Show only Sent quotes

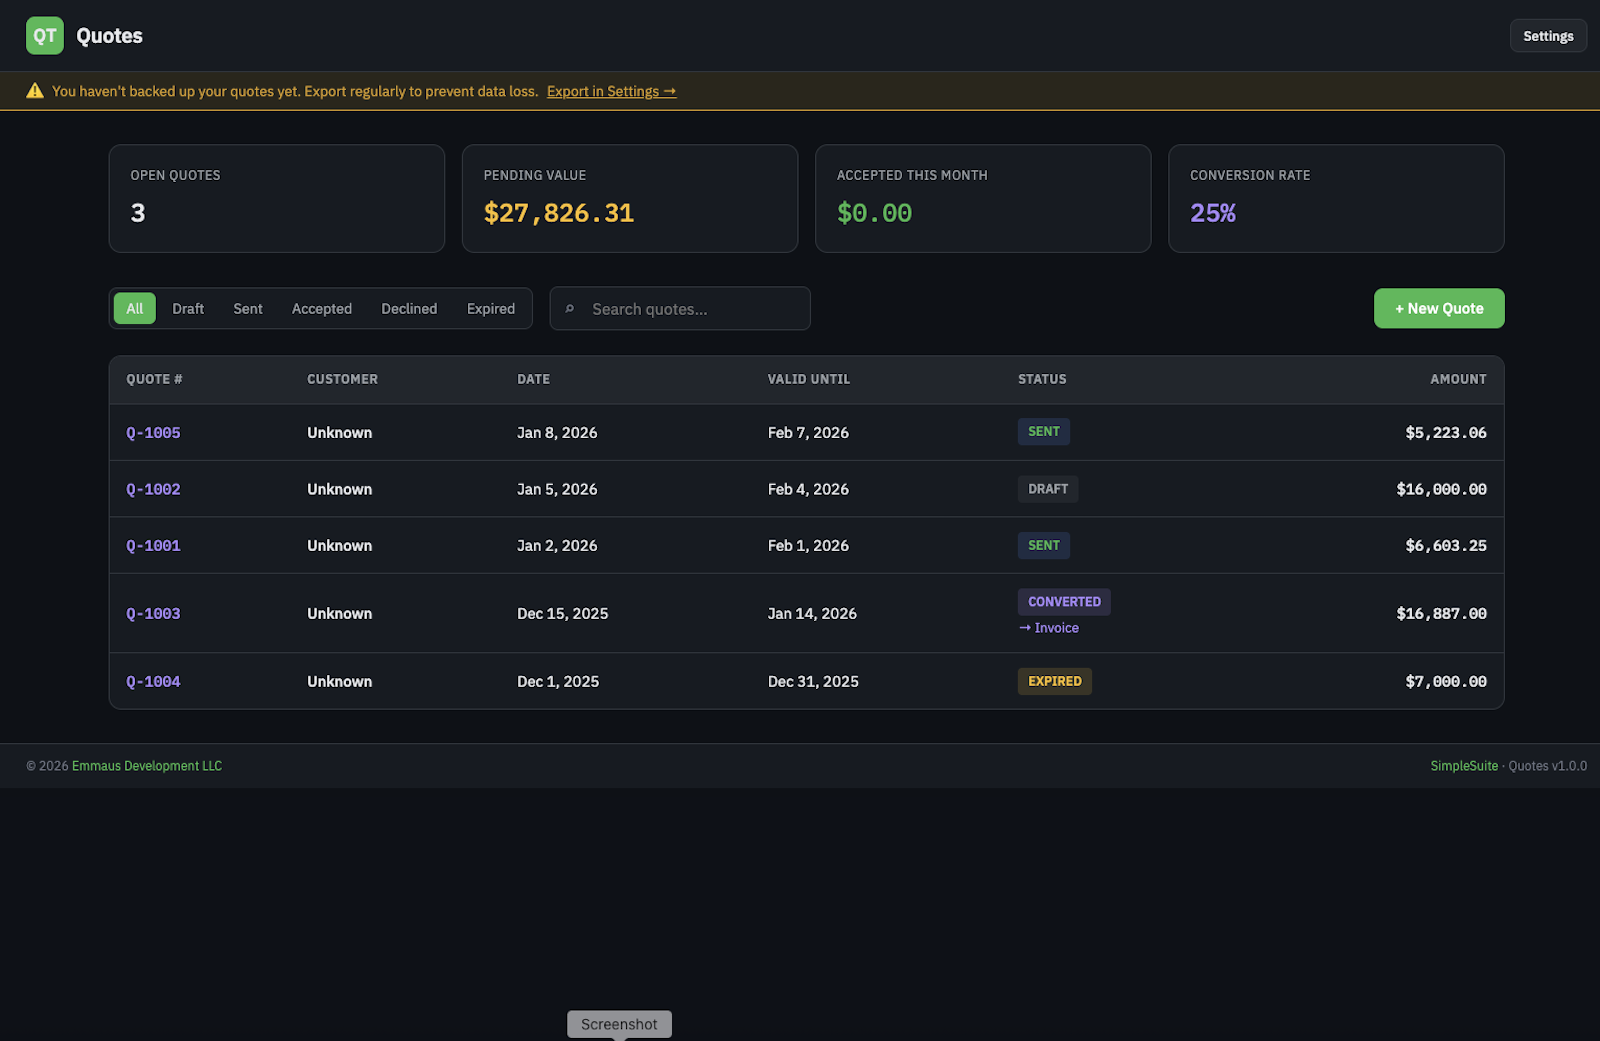pos(248,309)
